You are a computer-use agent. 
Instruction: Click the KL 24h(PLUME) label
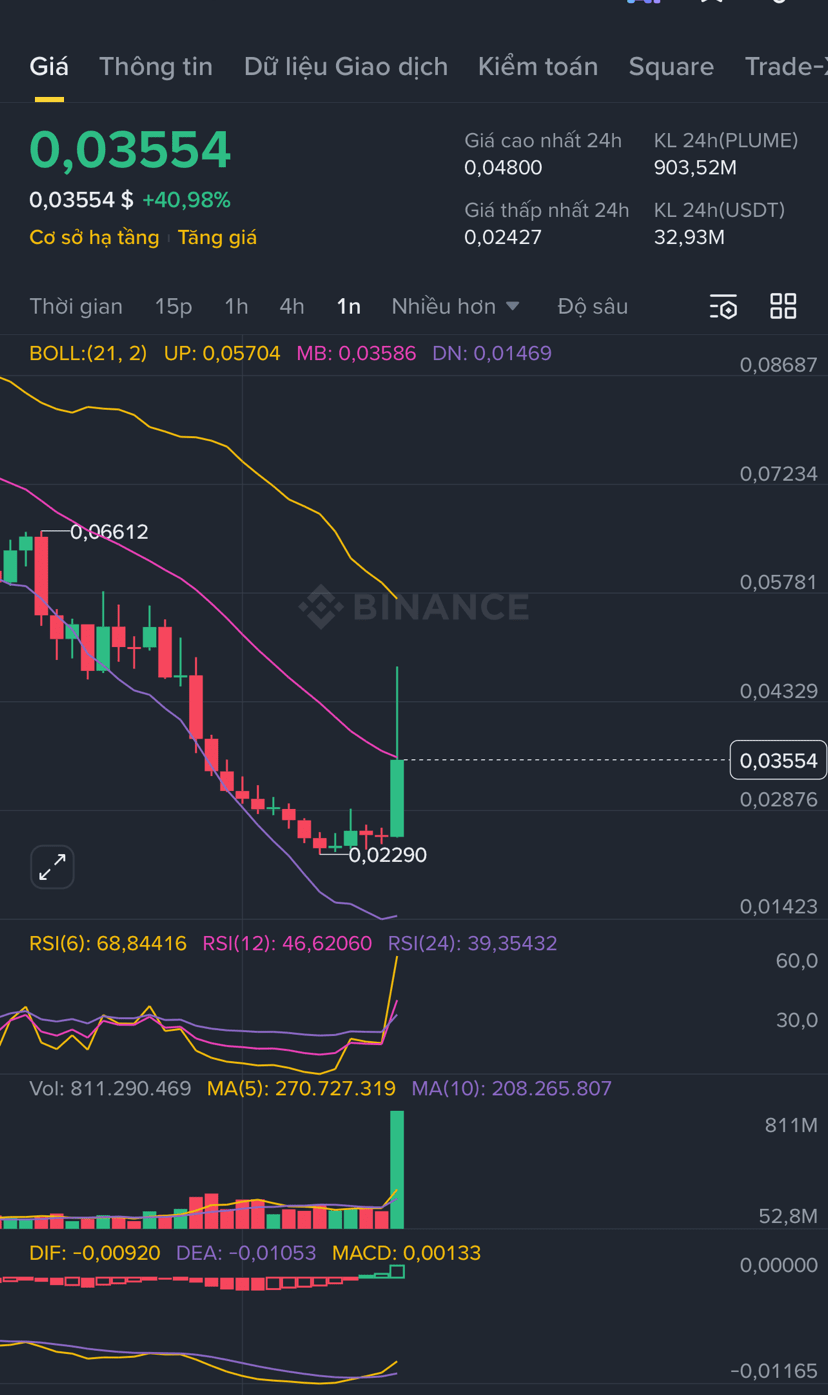pos(726,141)
